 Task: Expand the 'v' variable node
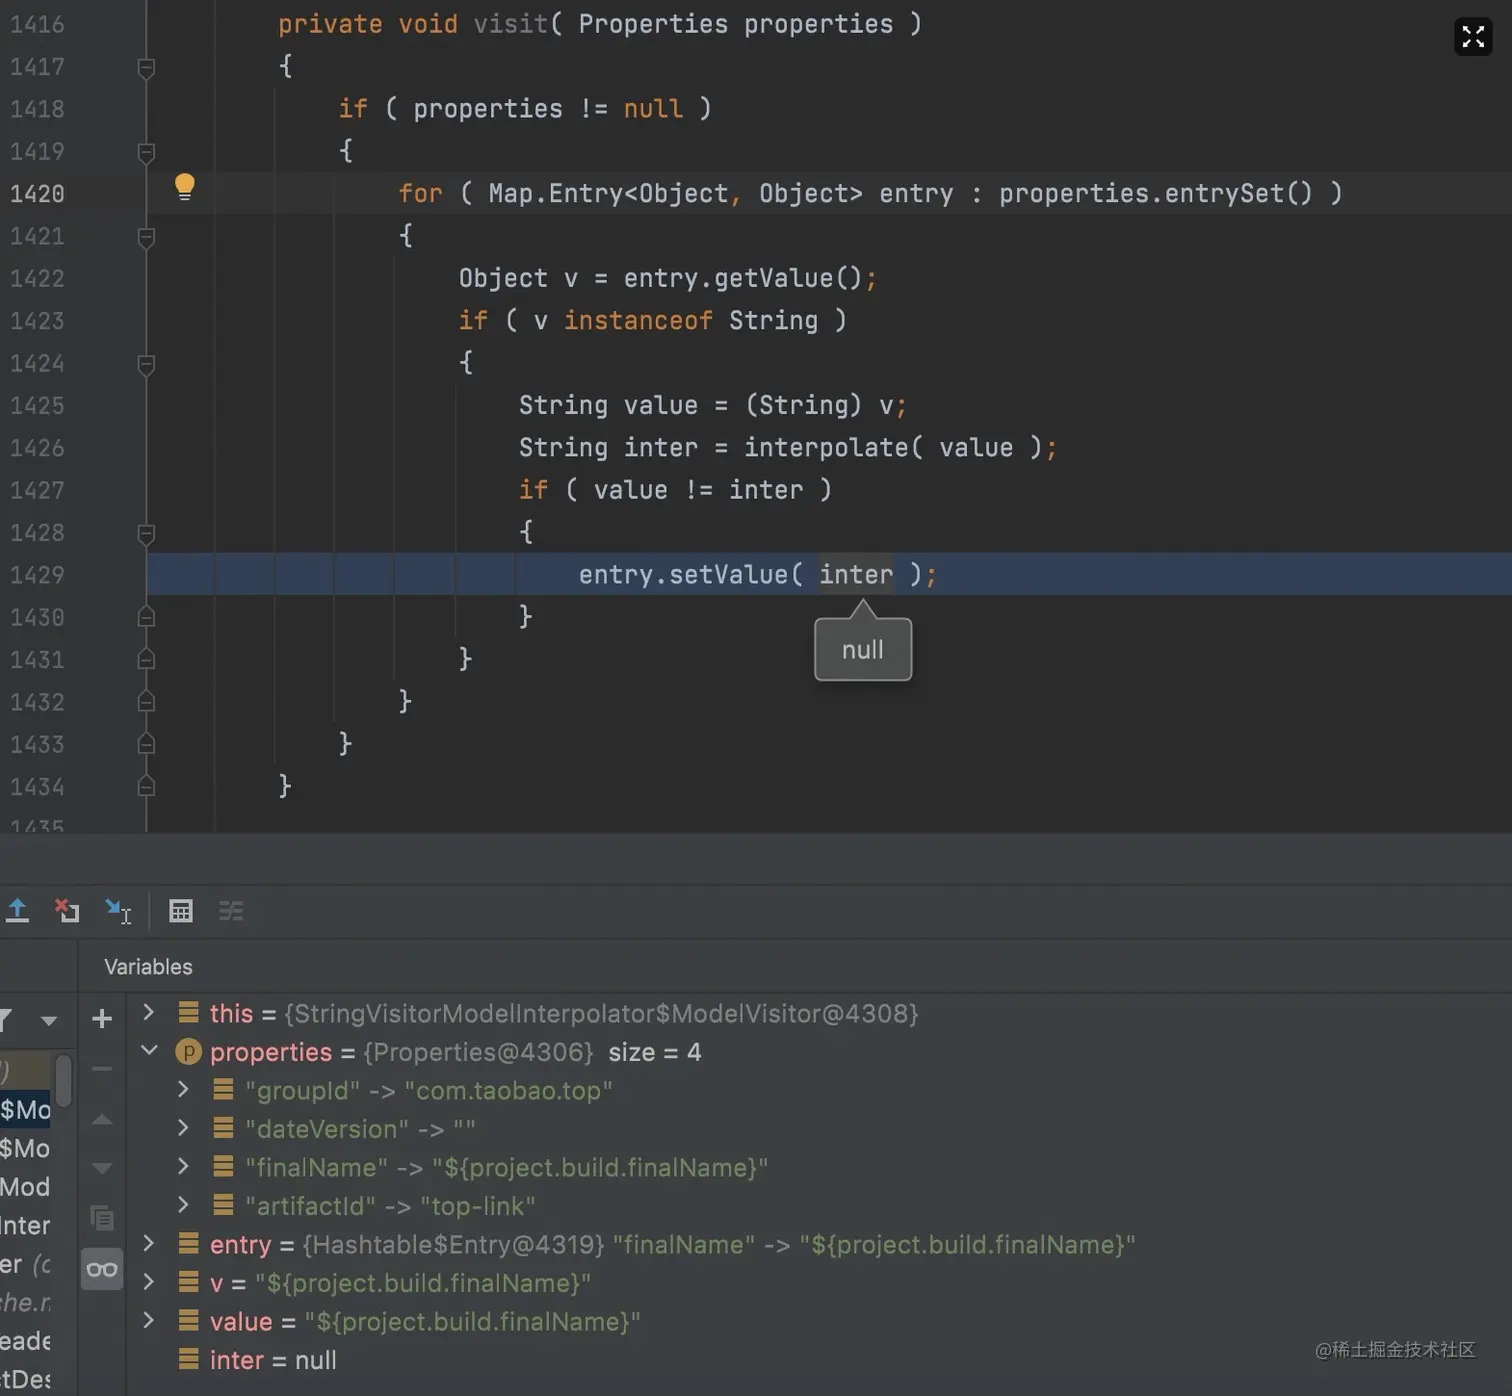[x=148, y=1282]
